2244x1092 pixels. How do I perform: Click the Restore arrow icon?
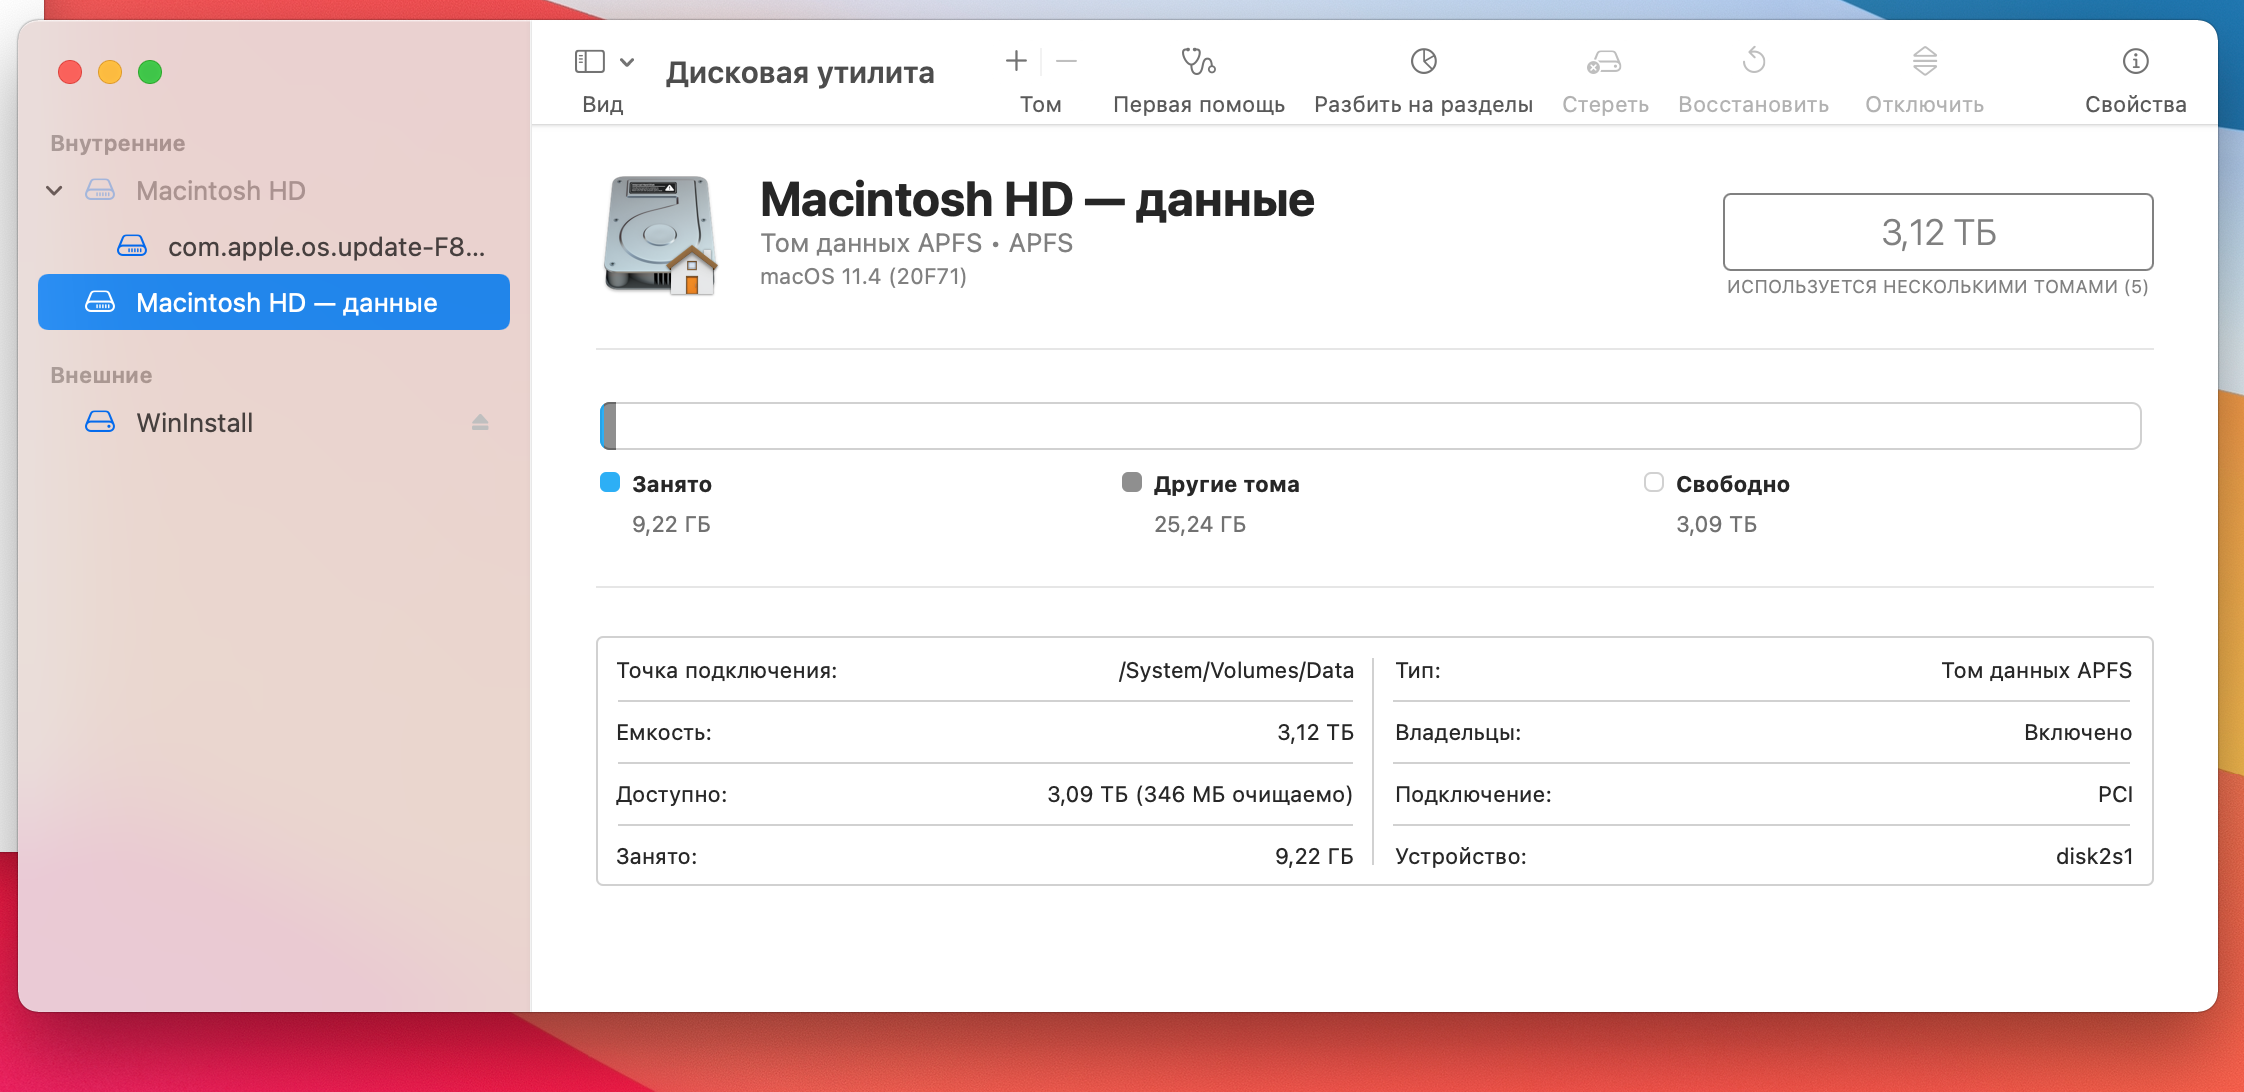tap(1753, 62)
